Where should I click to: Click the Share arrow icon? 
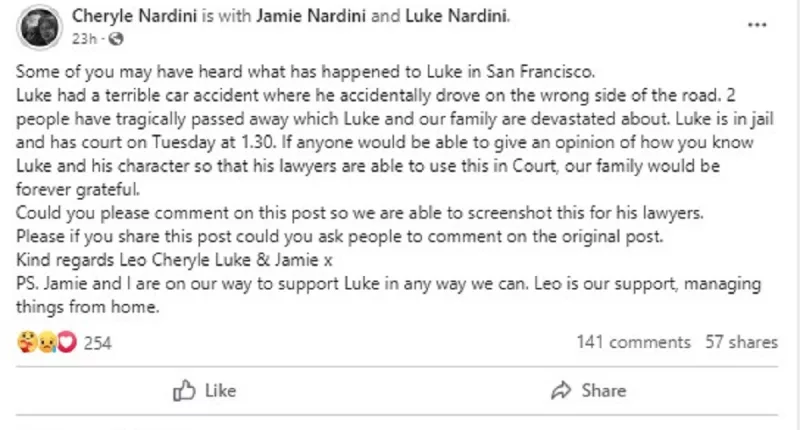coord(561,390)
